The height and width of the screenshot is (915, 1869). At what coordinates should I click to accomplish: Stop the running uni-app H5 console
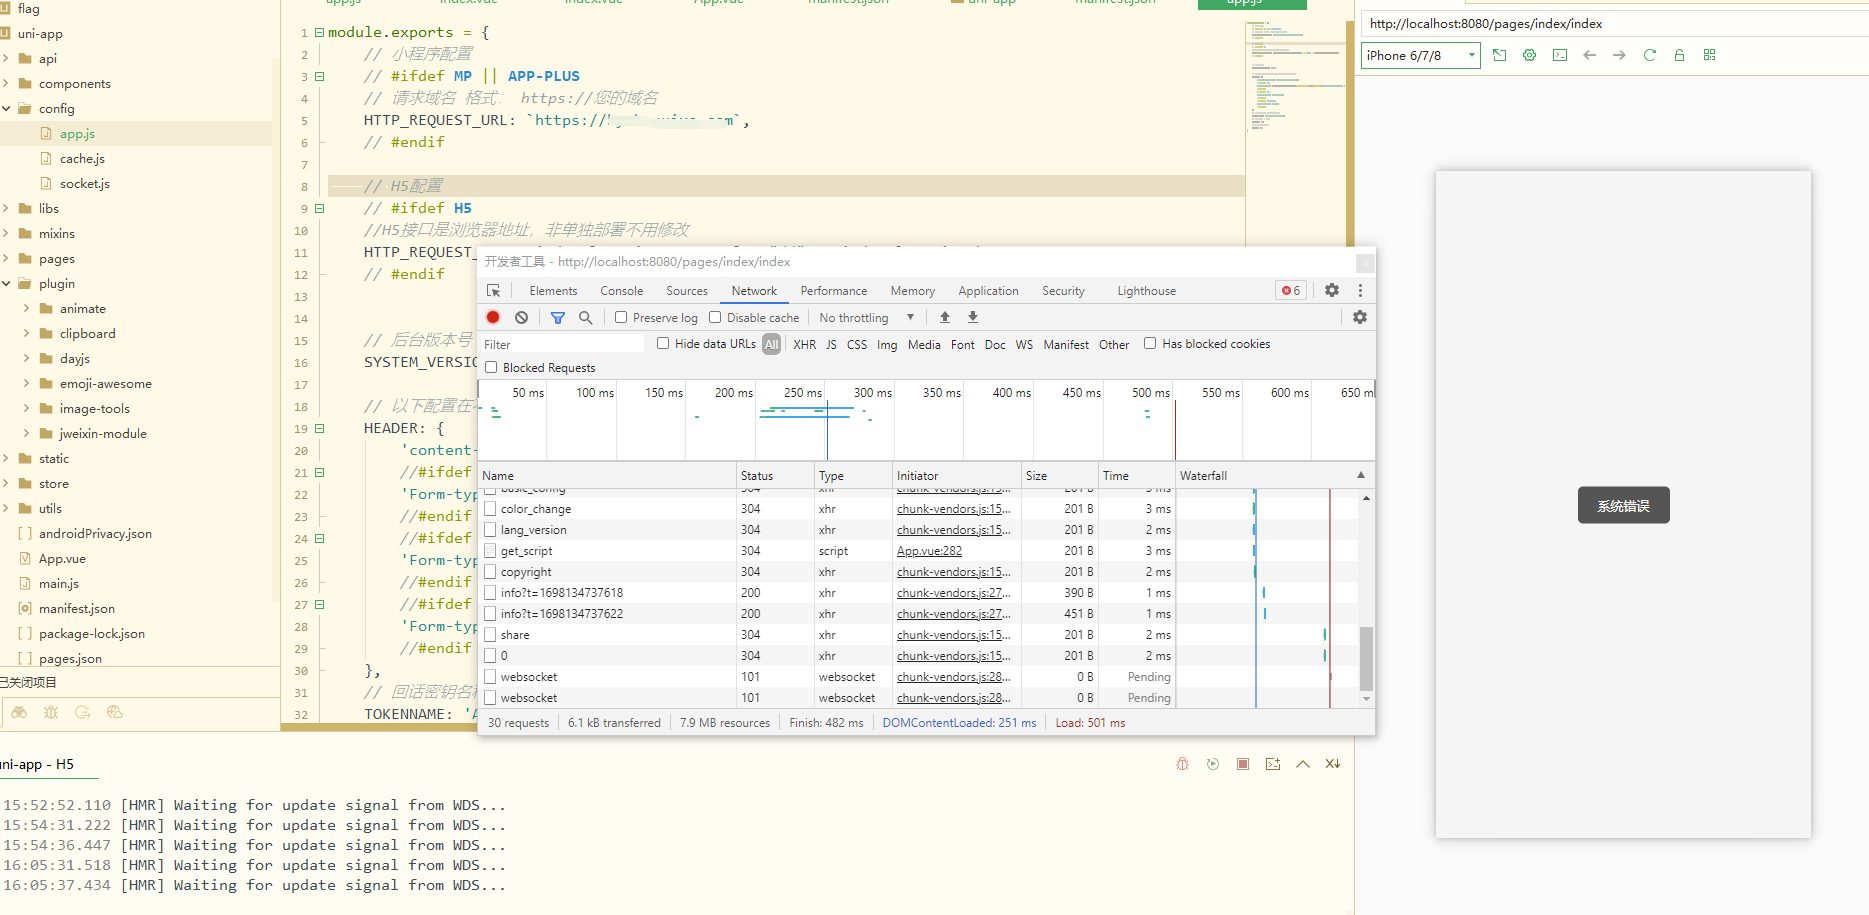(x=1243, y=764)
